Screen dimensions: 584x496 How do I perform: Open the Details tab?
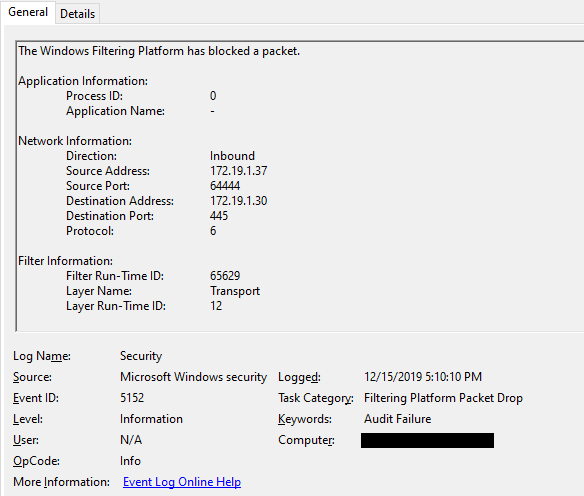77,14
